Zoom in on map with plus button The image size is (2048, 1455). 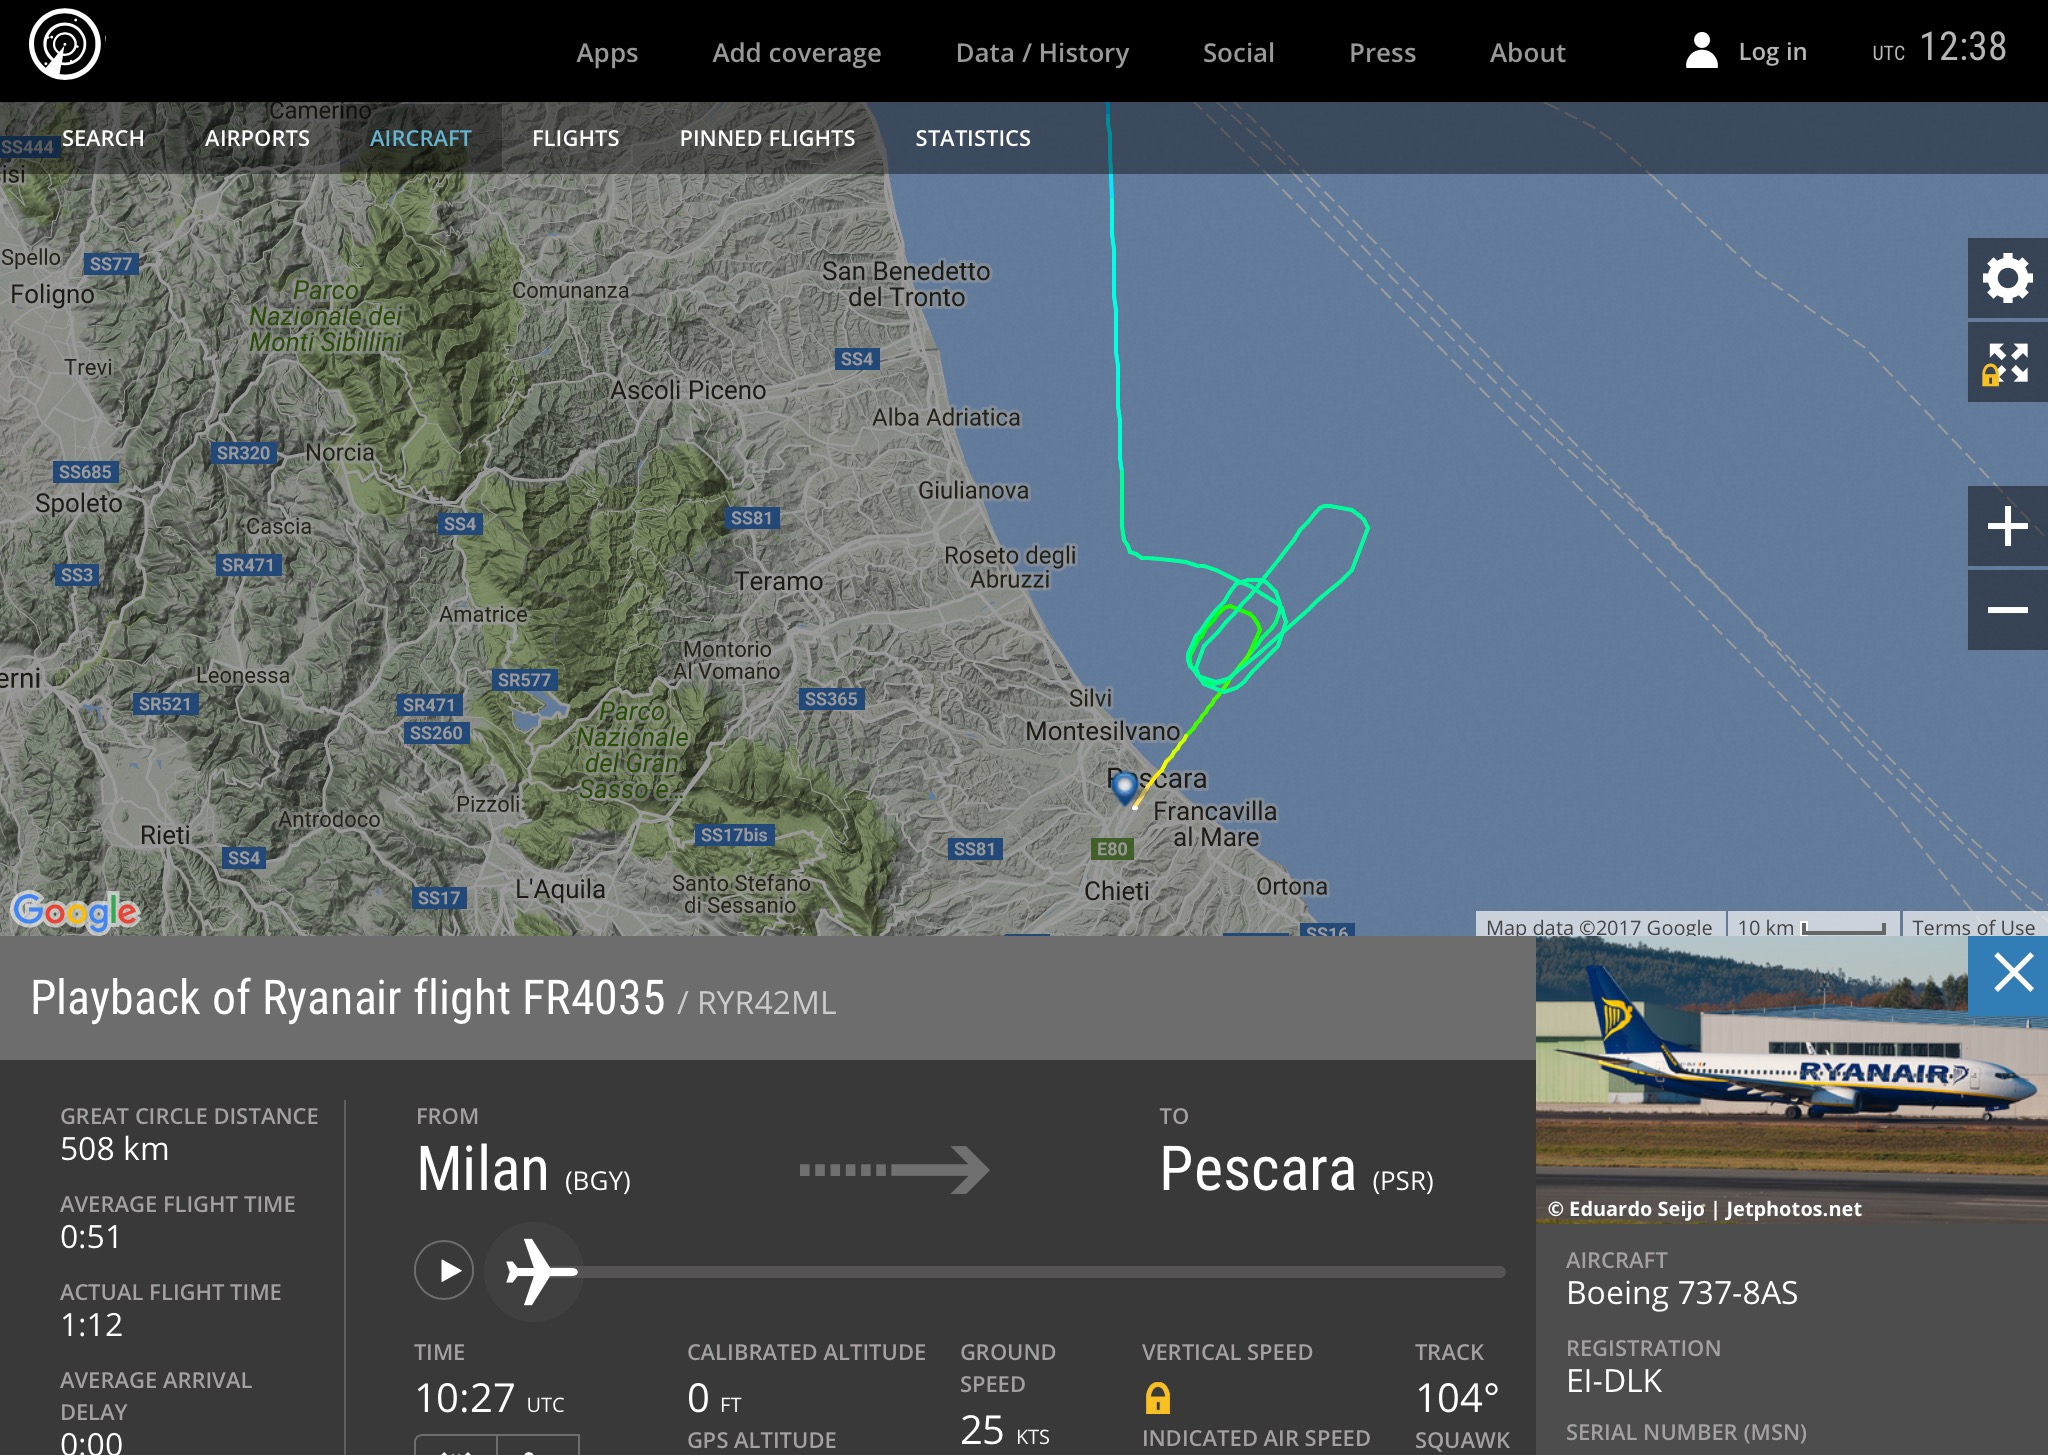pyautogui.click(x=2007, y=526)
